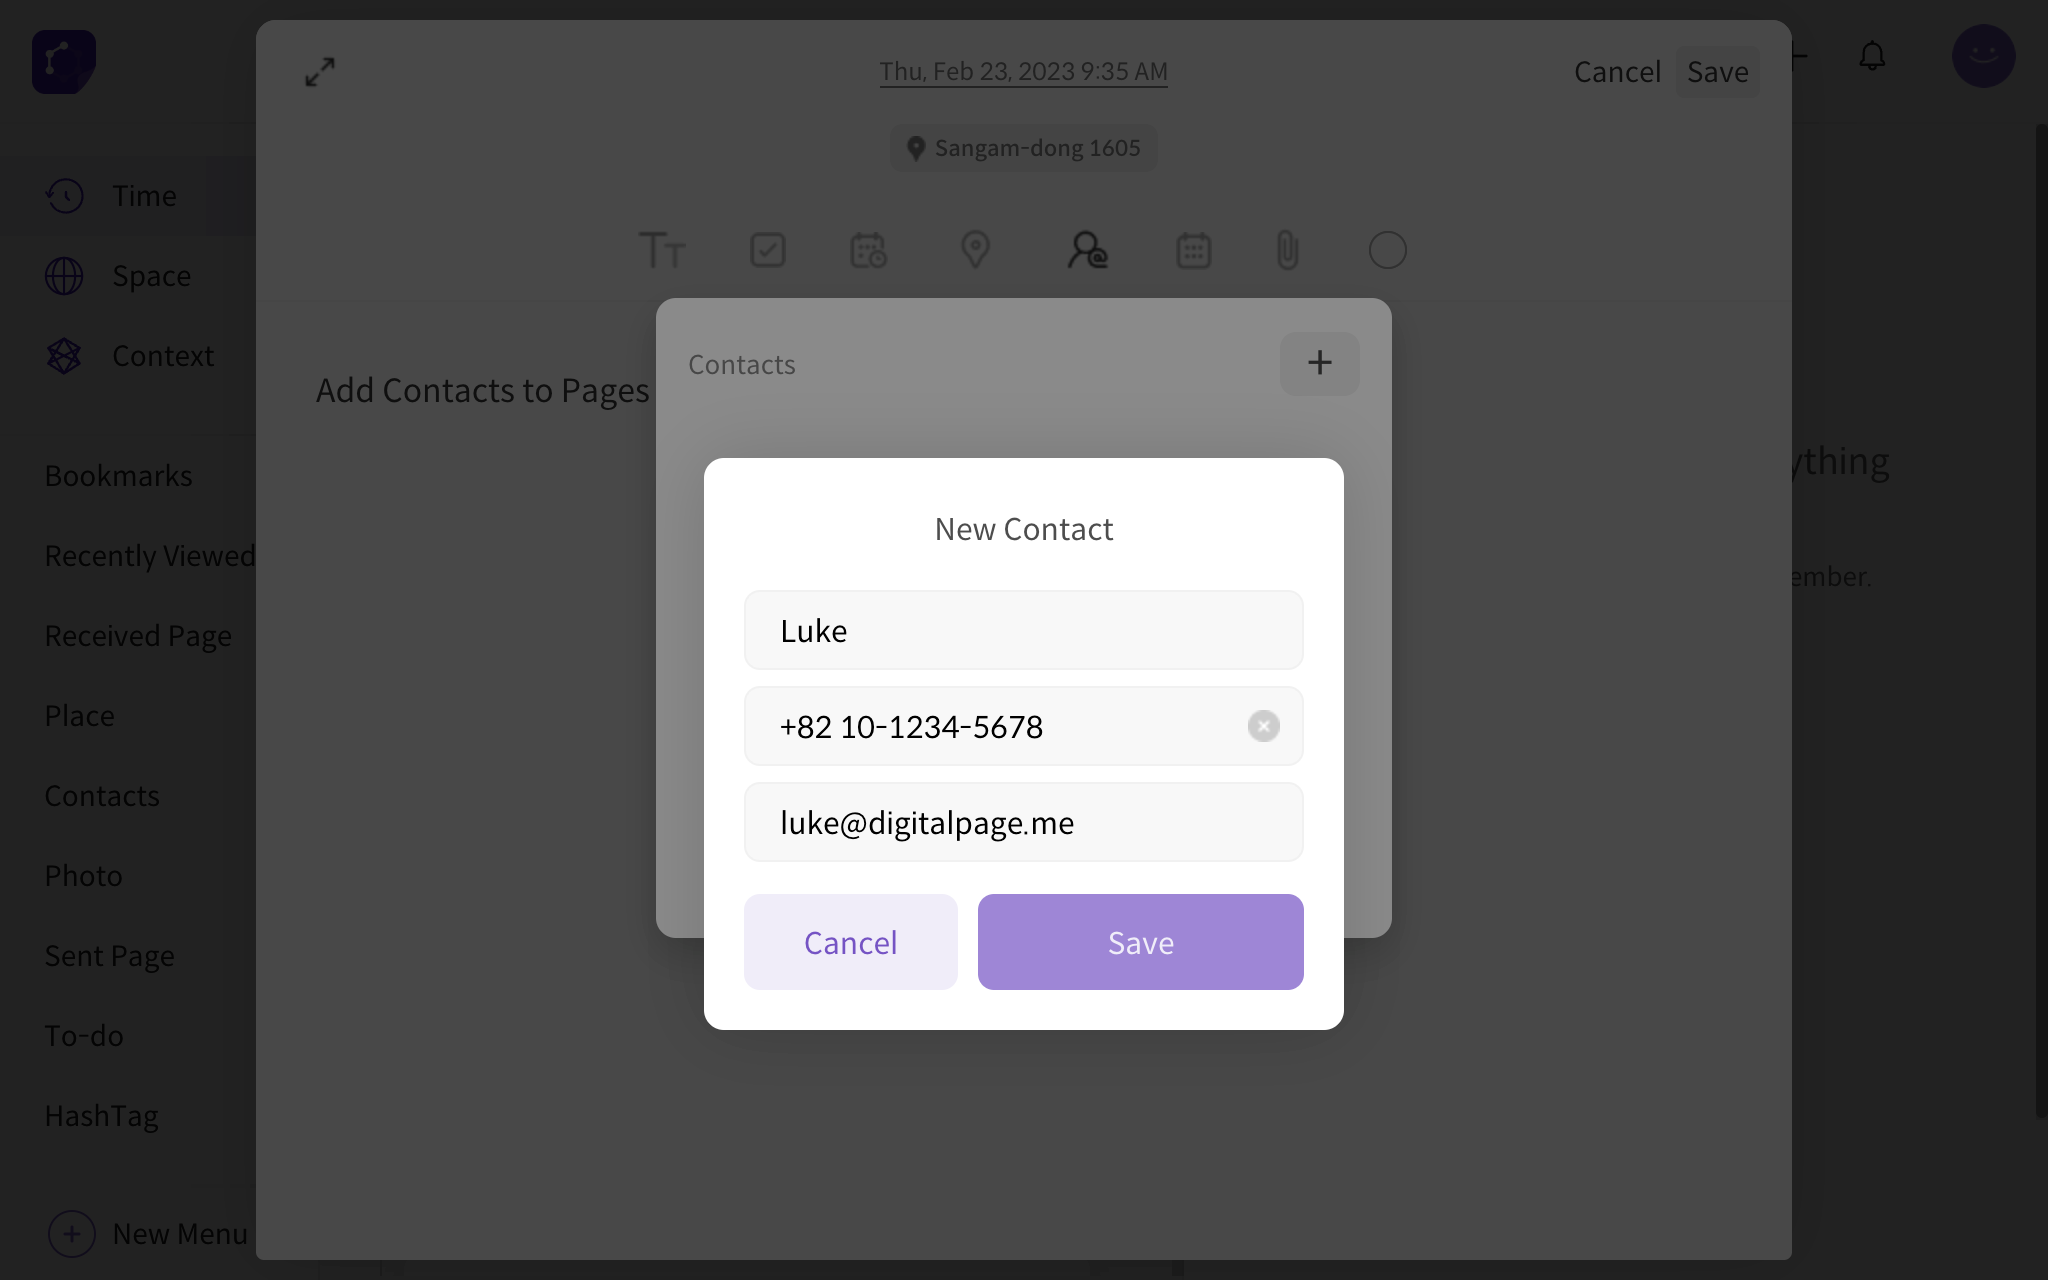
Task: Add new contact with plus button
Action: click(x=1319, y=363)
